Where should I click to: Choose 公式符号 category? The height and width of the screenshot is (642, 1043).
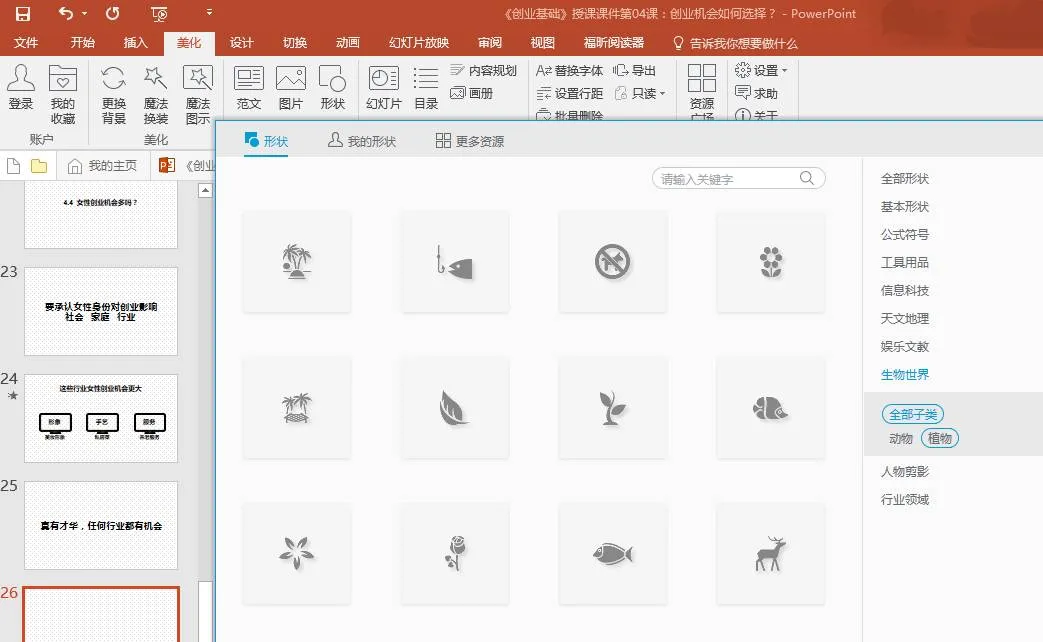click(905, 235)
